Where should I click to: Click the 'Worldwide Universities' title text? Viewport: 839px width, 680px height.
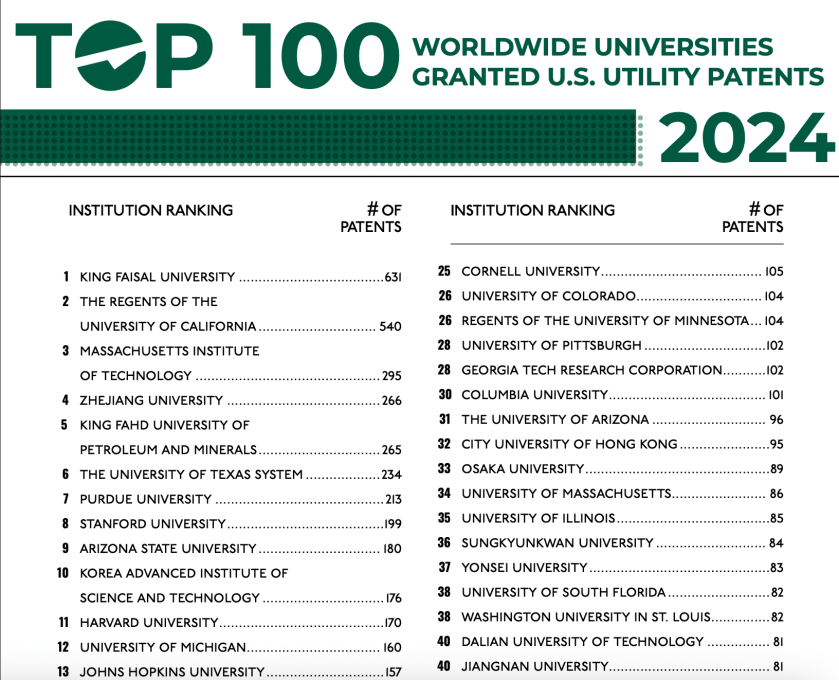click(x=593, y=47)
